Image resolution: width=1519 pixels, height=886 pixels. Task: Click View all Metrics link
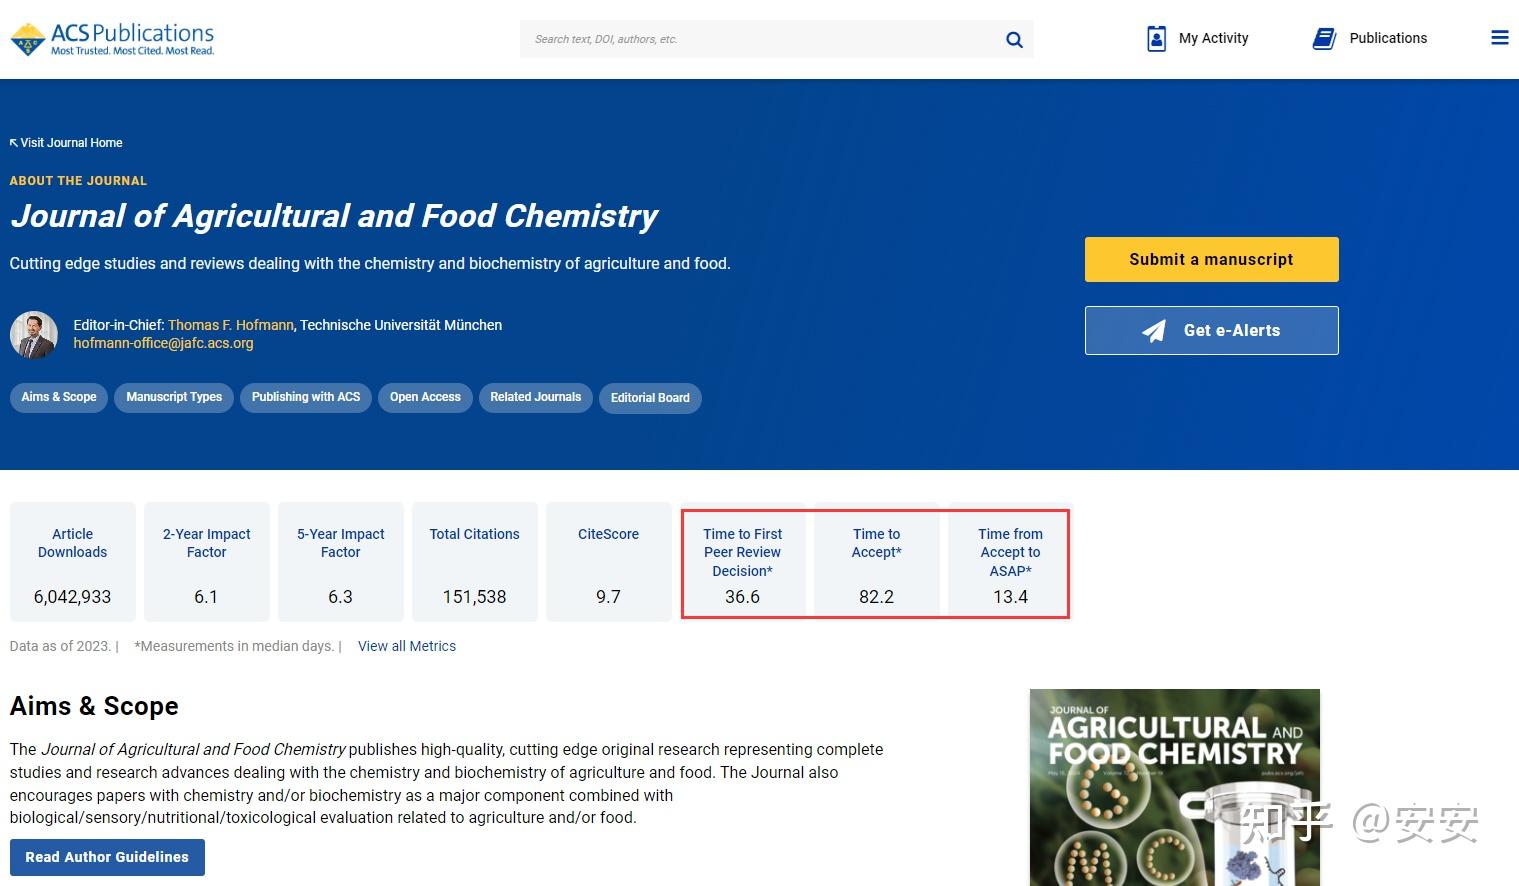point(407,646)
